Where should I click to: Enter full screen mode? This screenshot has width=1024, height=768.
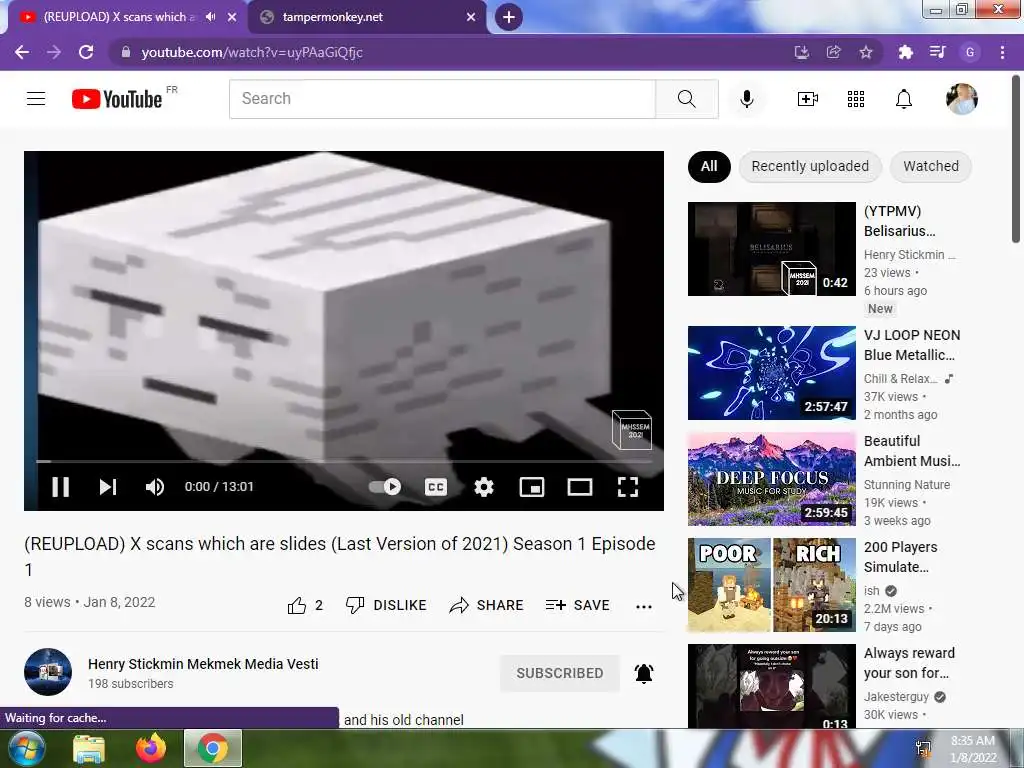pyautogui.click(x=628, y=487)
